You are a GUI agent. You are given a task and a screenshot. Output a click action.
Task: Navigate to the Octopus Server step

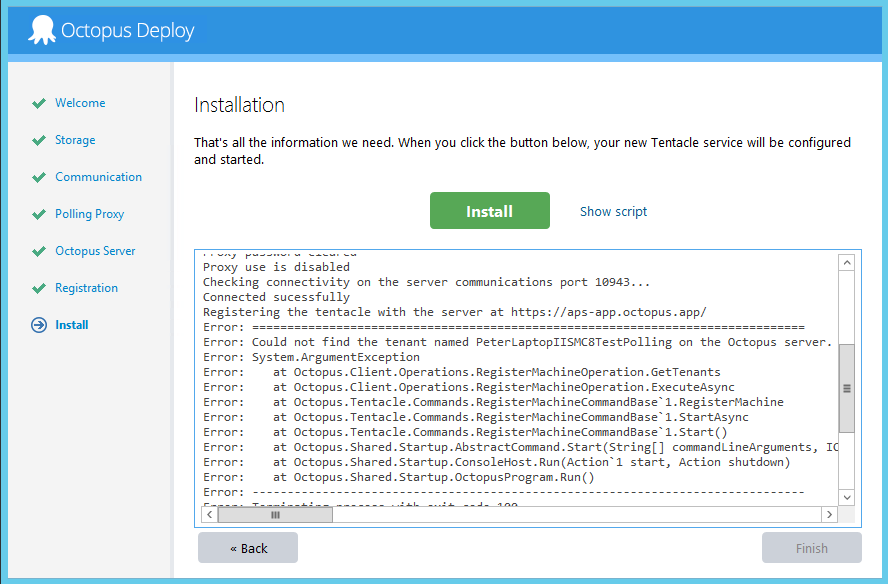pyautogui.click(x=95, y=251)
